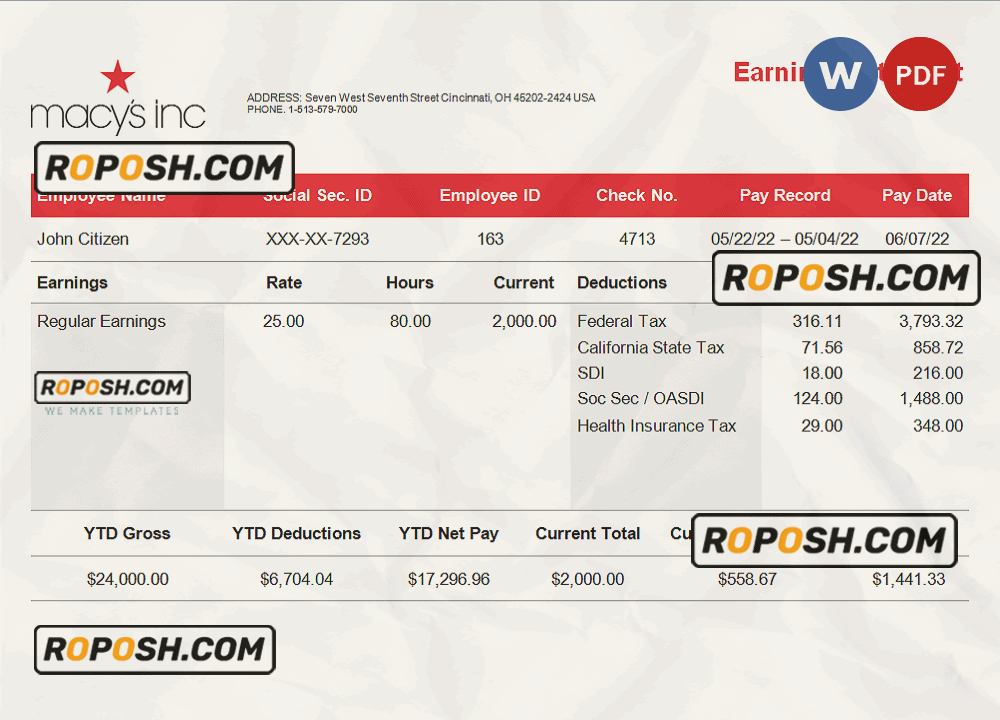Click the Macy's red star logo

(119, 77)
